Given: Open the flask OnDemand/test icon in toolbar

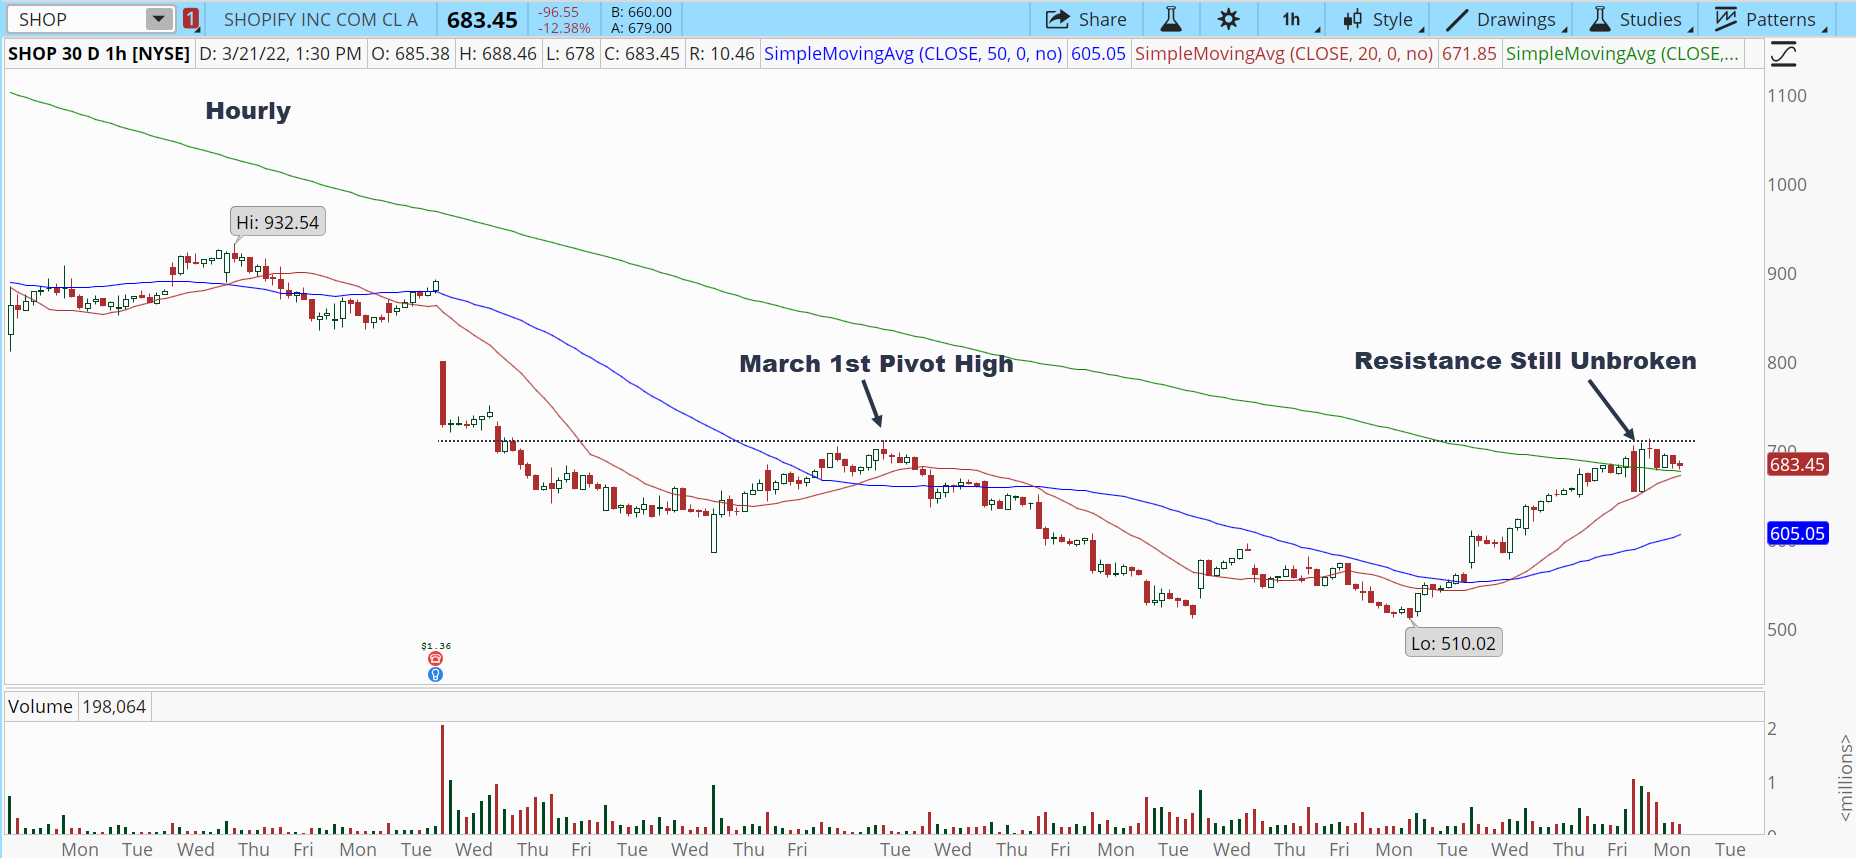Looking at the screenshot, I should point(1171,19).
